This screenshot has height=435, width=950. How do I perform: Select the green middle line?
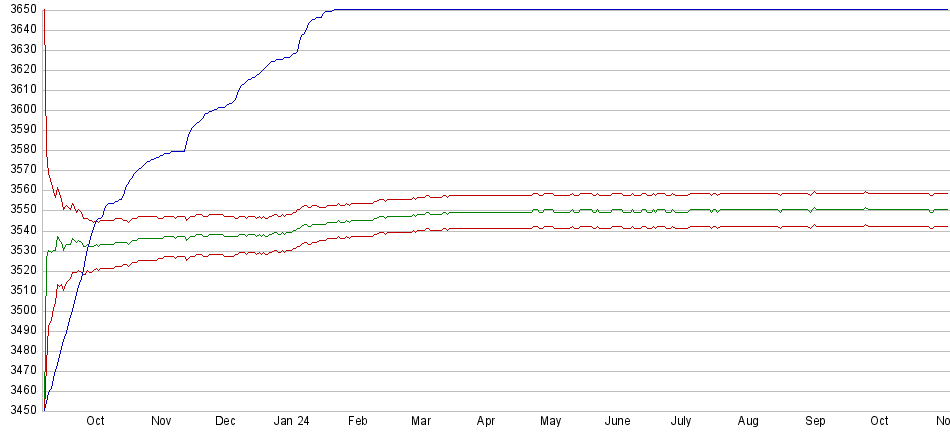pyautogui.click(x=600, y=211)
